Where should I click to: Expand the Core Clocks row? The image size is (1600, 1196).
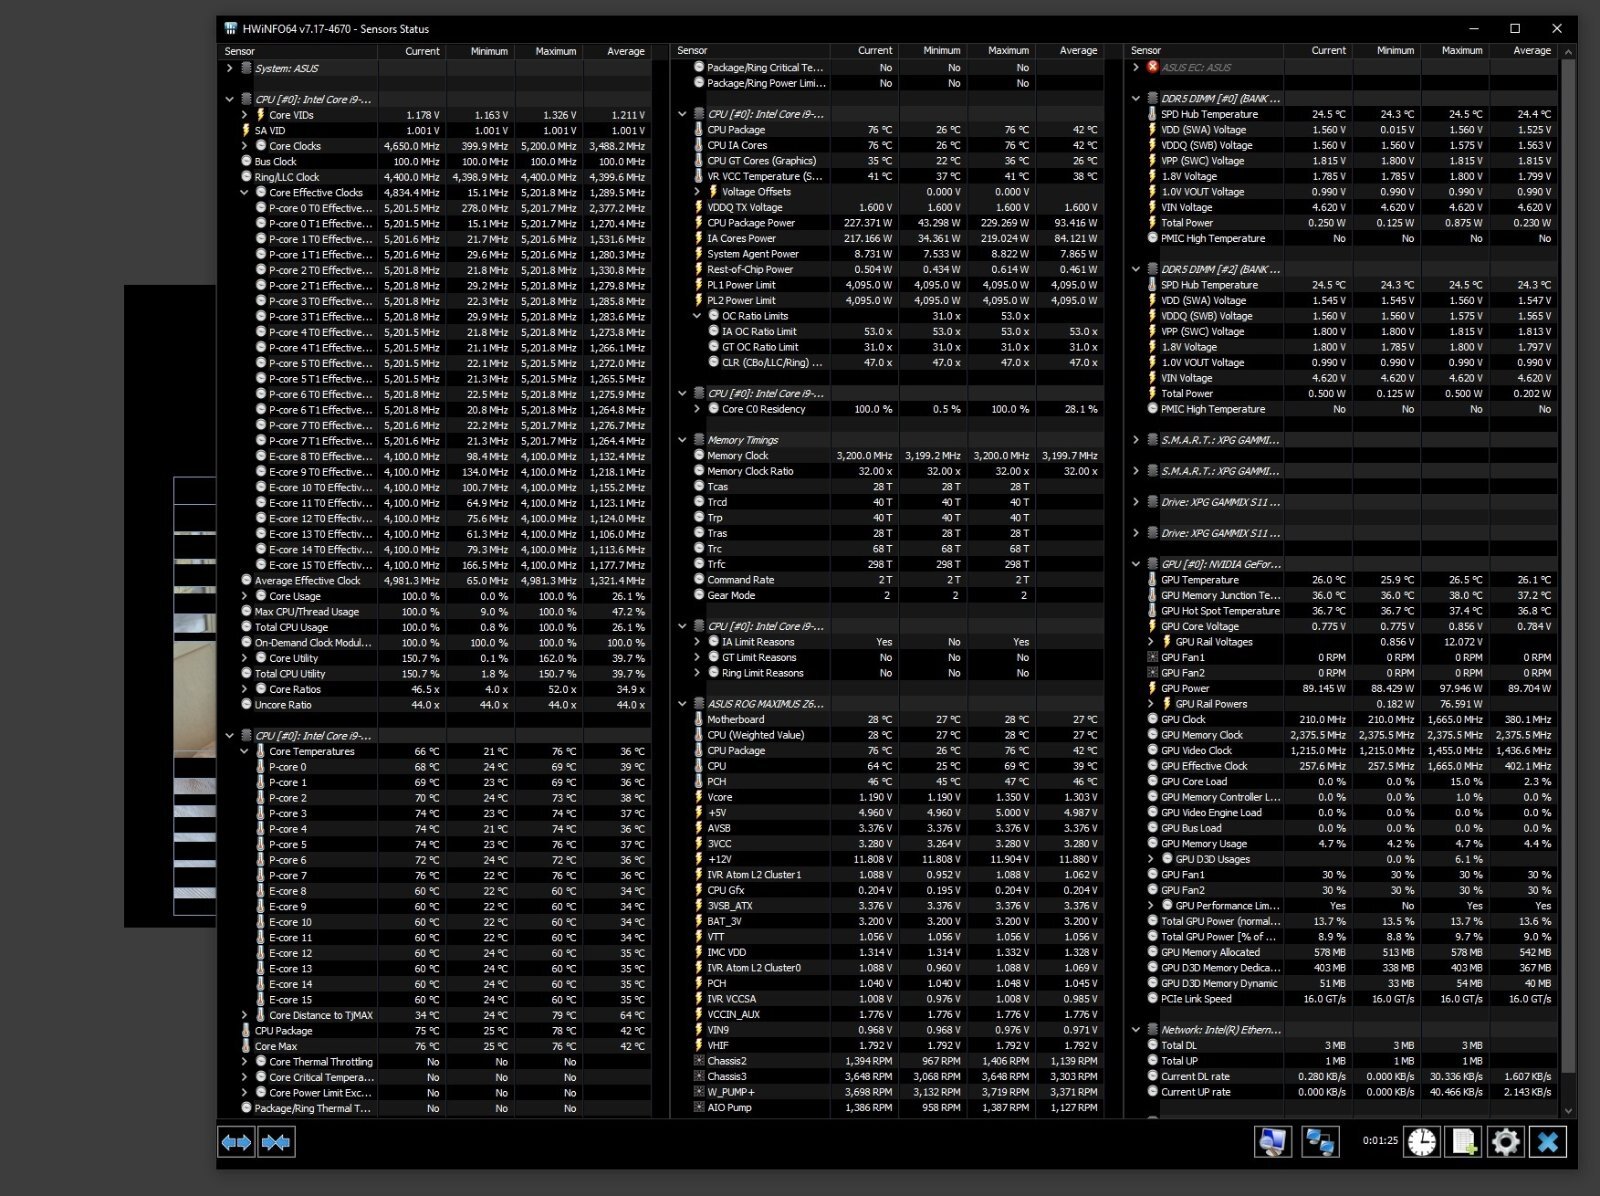(244, 146)
